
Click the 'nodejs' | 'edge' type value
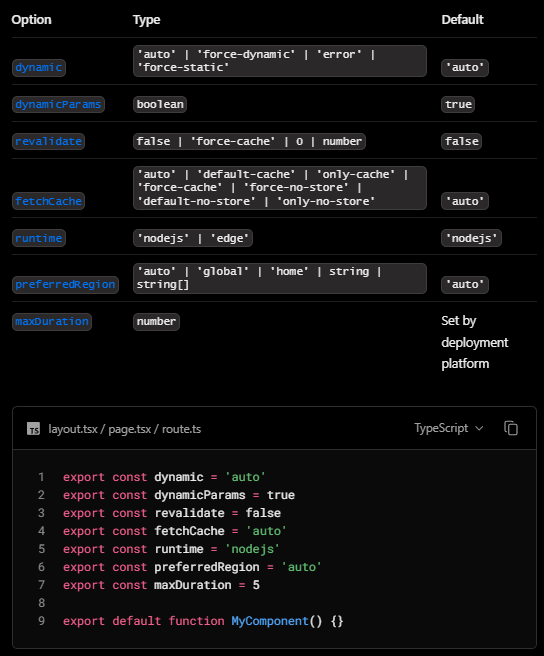[193, 238]
